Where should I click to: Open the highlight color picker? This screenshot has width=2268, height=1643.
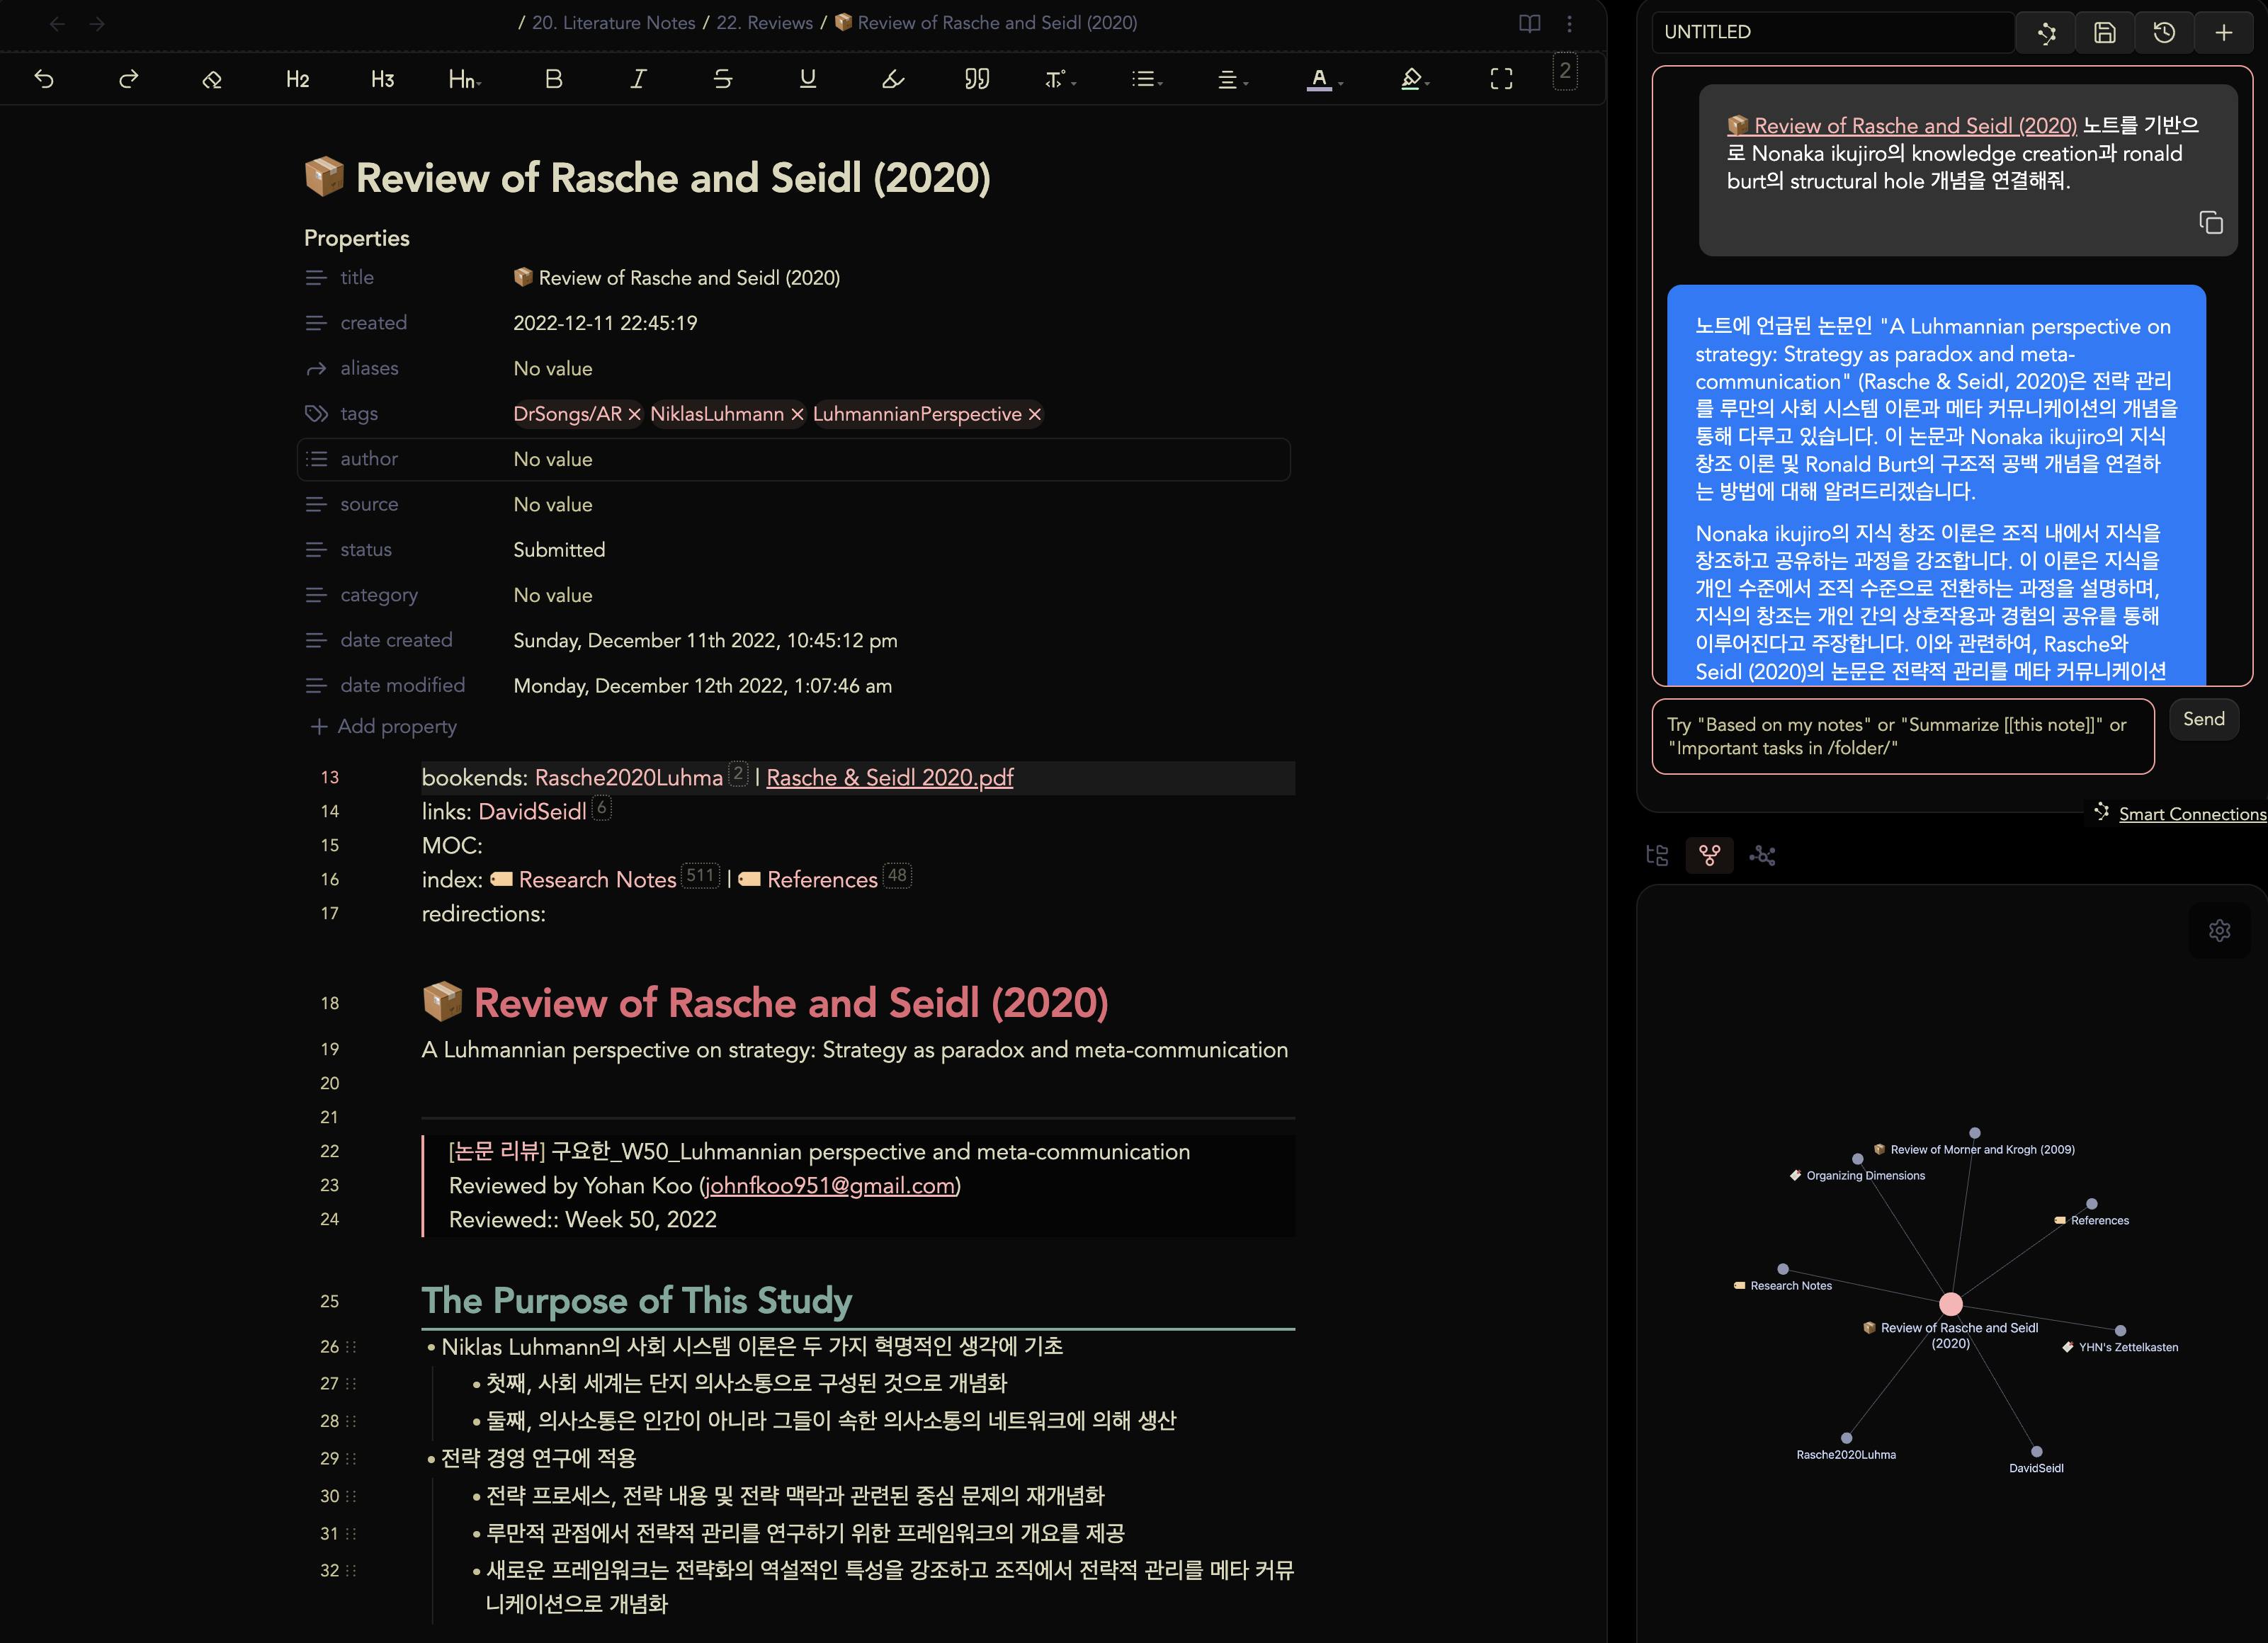point(1414,79)
